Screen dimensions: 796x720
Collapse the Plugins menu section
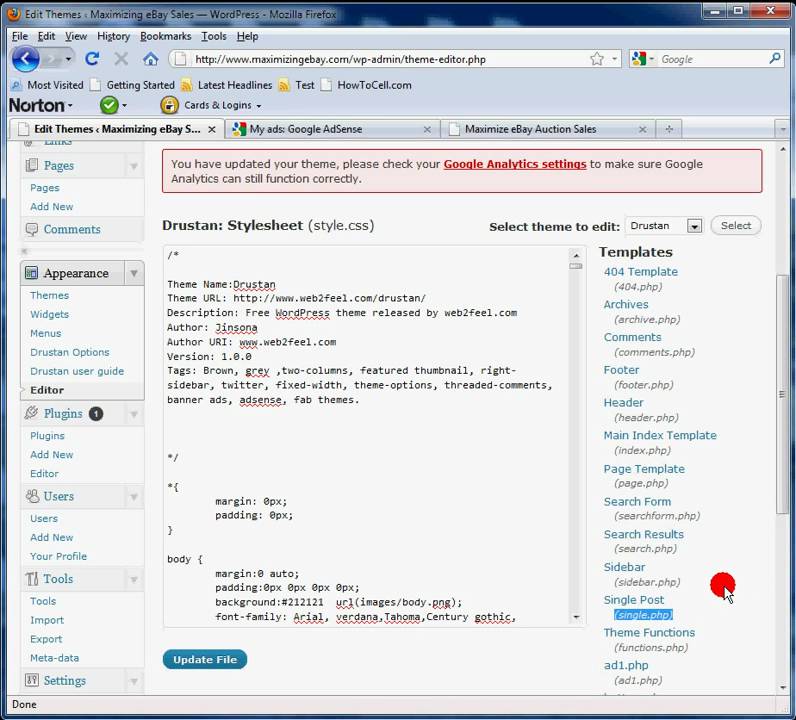click(134, 414)
